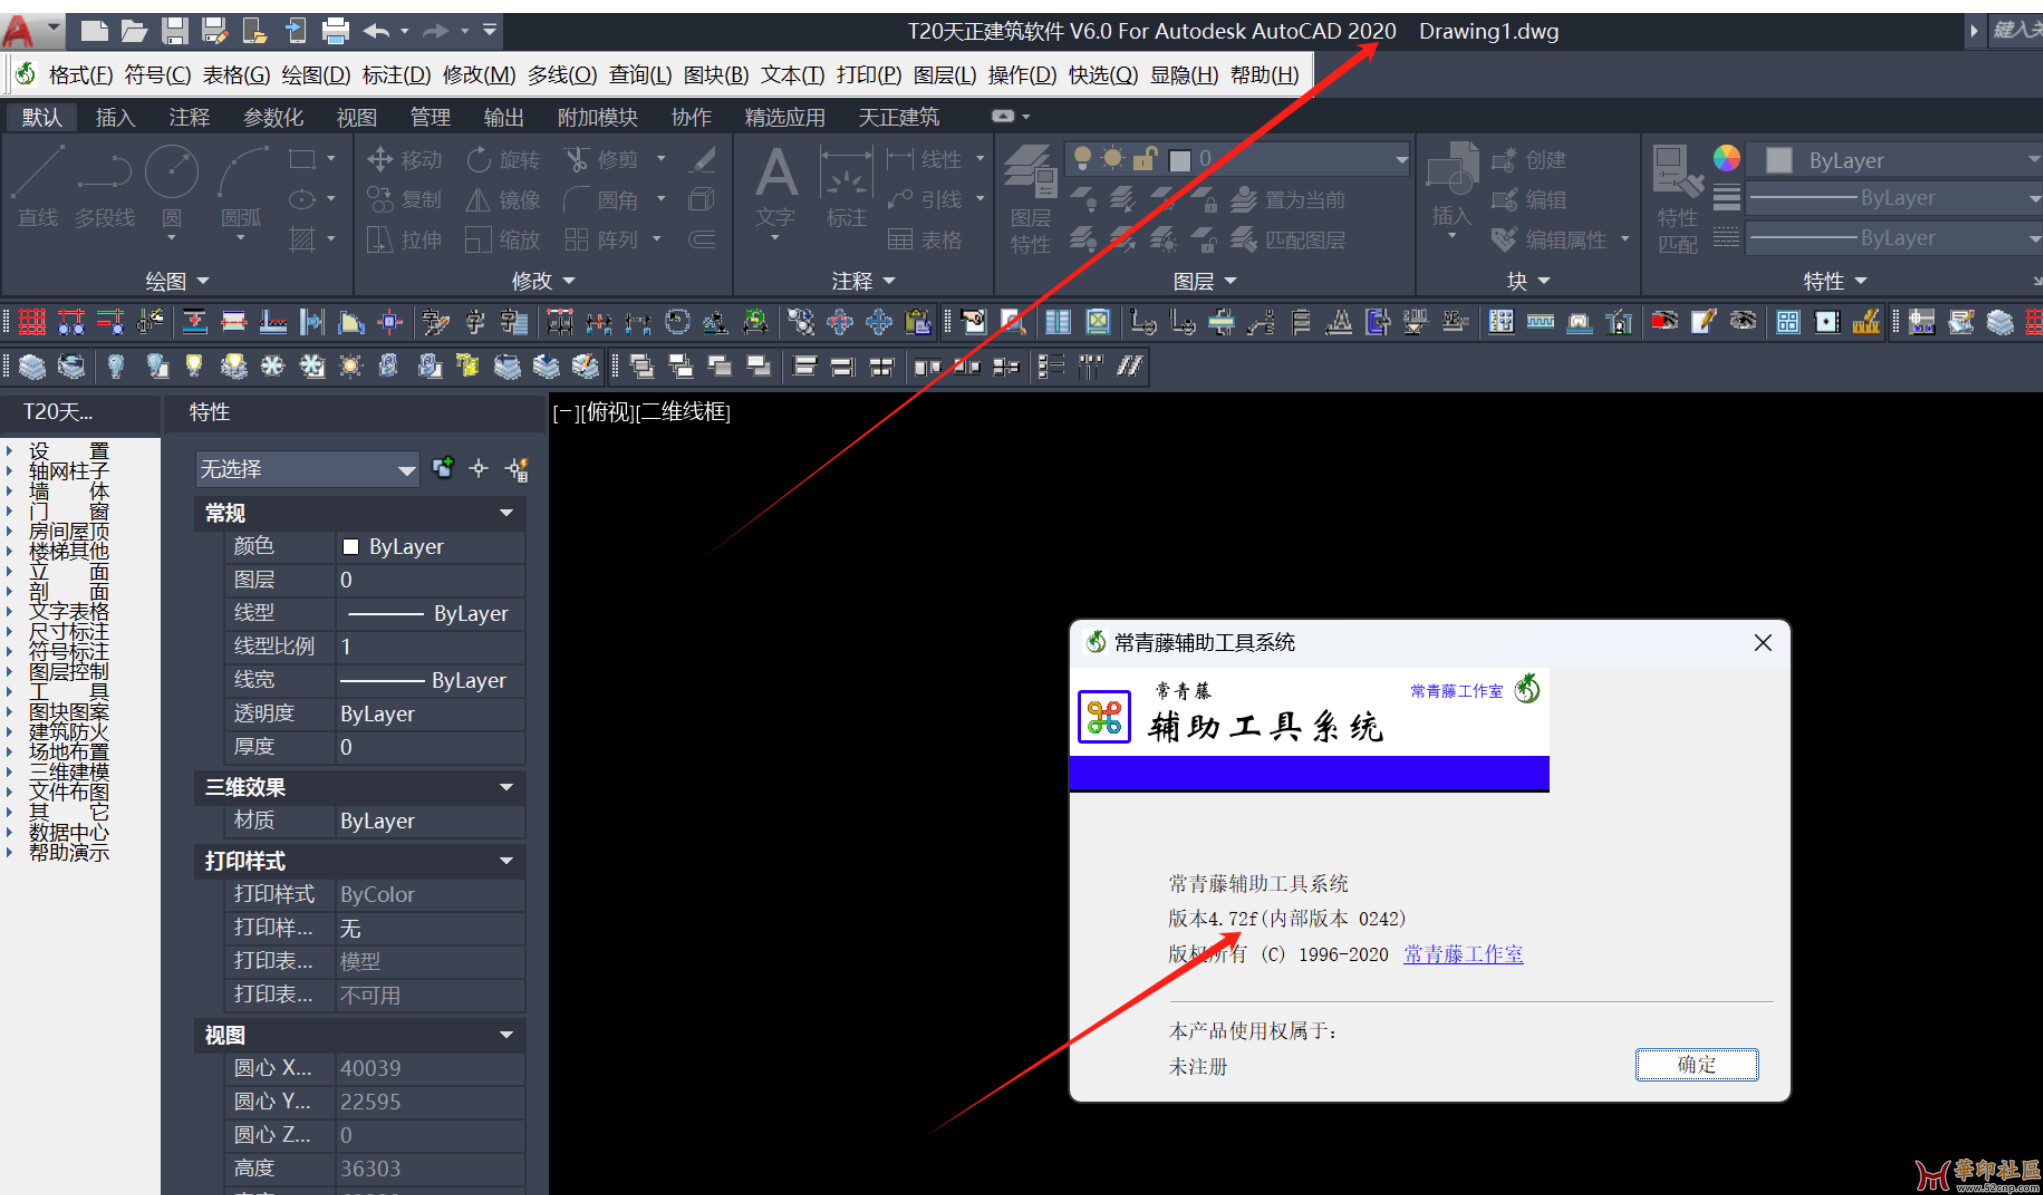Viewport: 2043px width, 1195px height.
Task: Expand the 修改 panel dropdown
Action: (543, 281)
